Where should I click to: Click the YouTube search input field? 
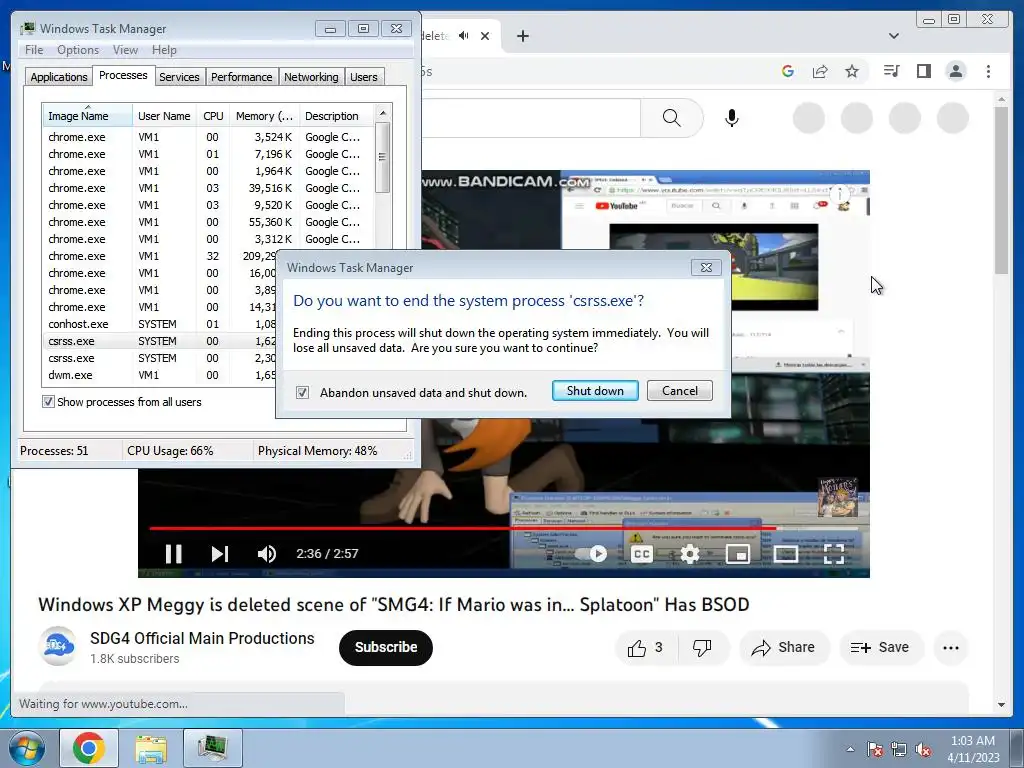pyautogui.click(x=530, y=118)
